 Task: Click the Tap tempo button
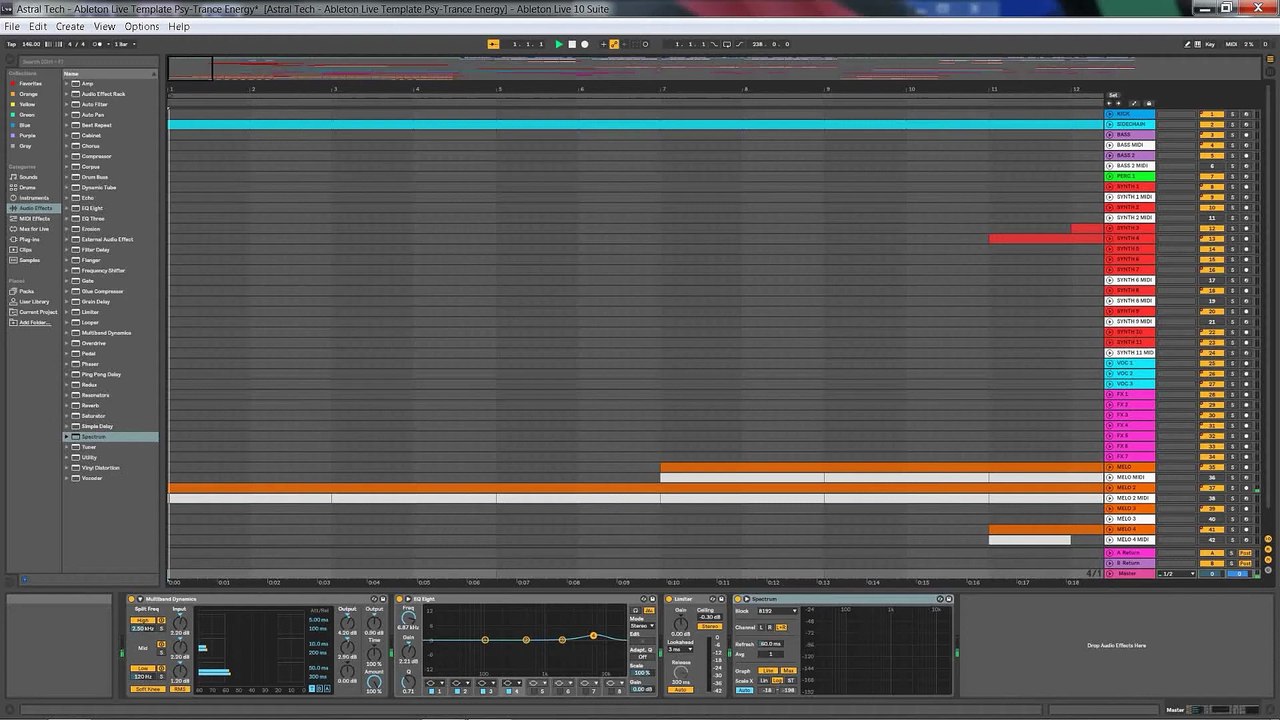[x=11, y=44]
